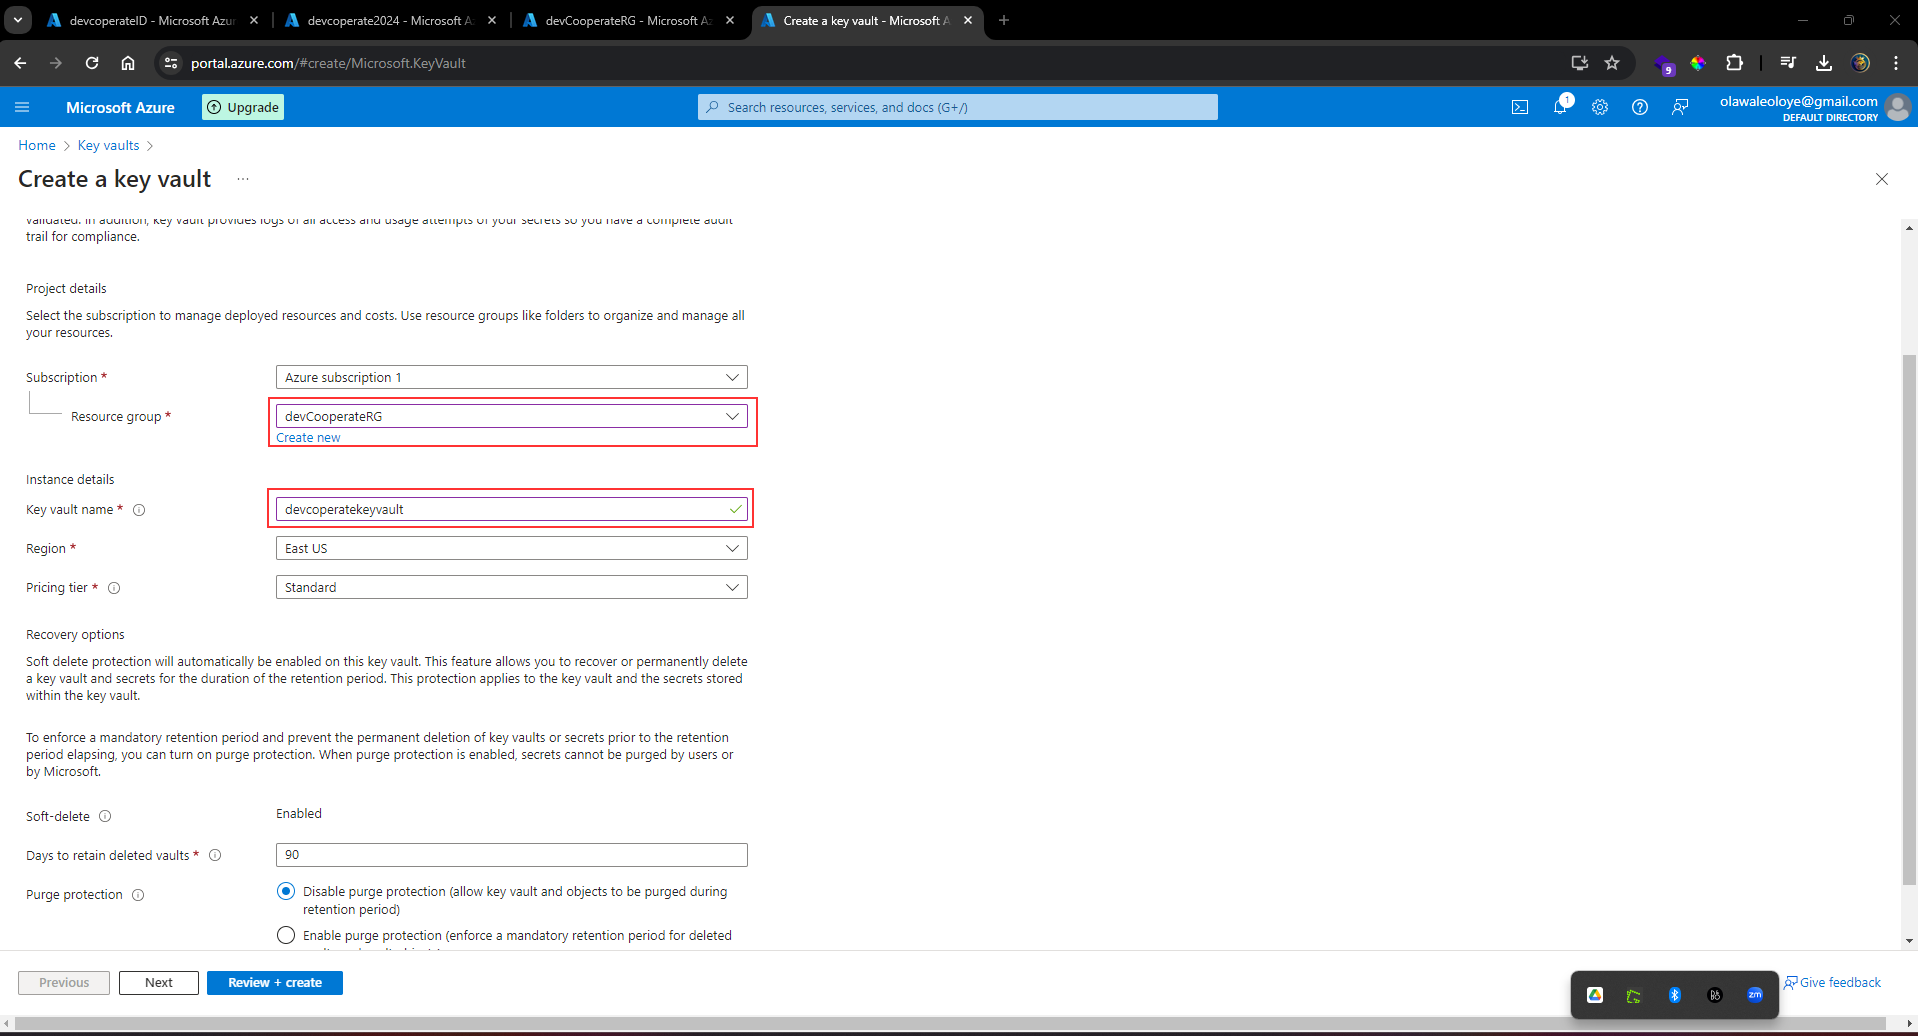This screenshot has height=1036, width=1918.
Task: Click the Bluetooth tray icon
Action: point(1675,995)
